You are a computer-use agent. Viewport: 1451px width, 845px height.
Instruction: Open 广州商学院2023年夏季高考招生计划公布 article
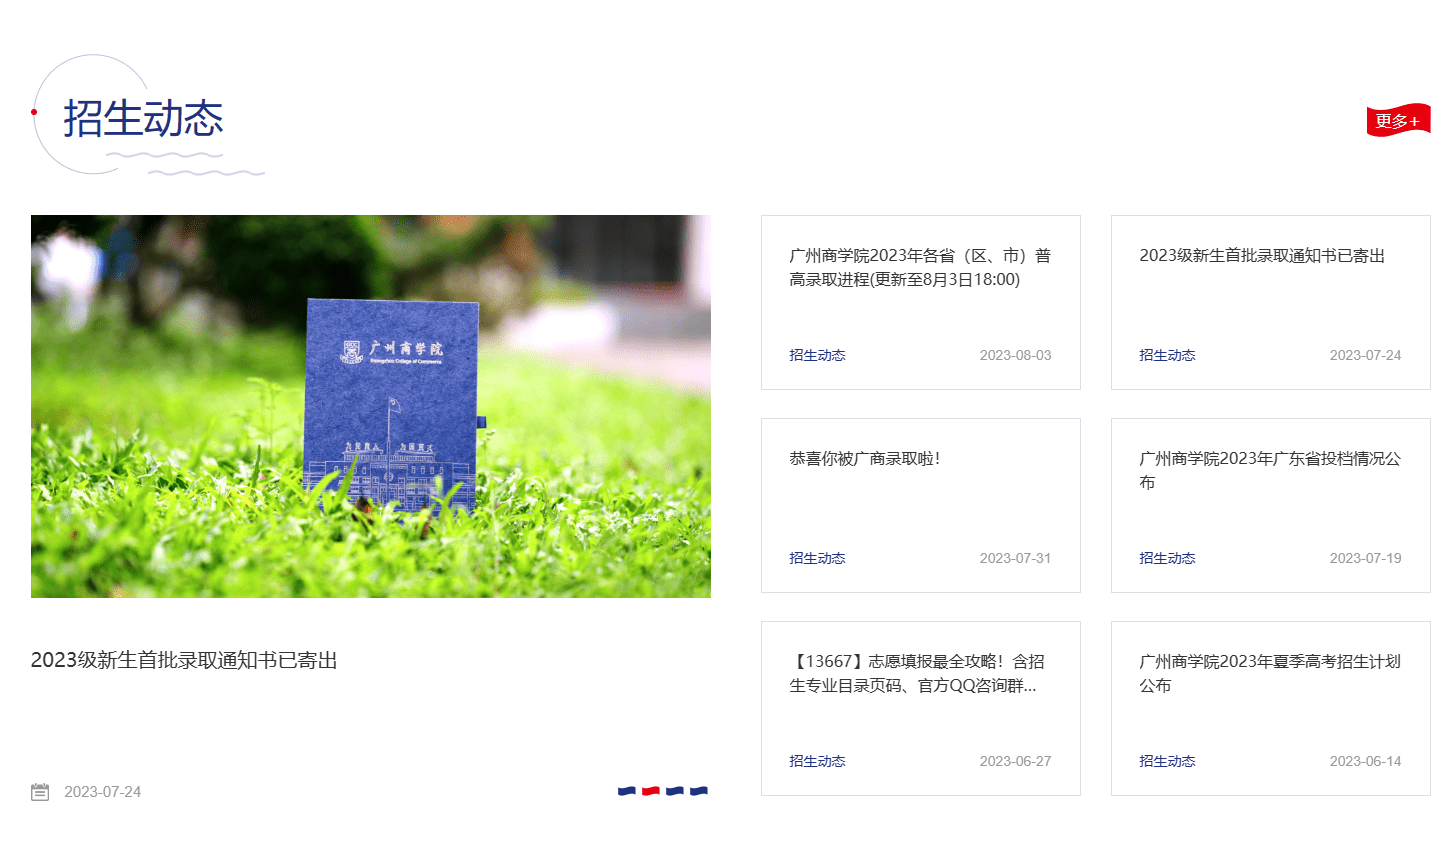pyautogui.click(x=1269, y=673)
